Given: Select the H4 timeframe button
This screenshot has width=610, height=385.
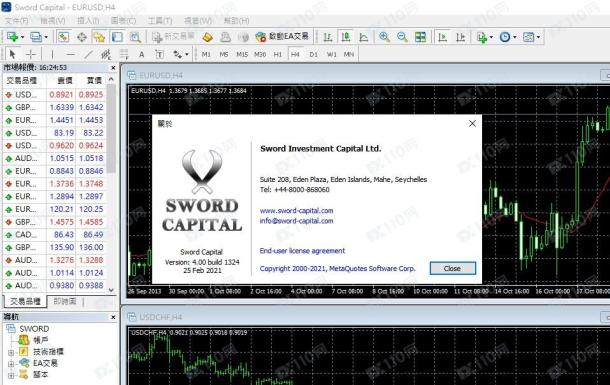Looking at the screenshot, I should click(295, 54).
